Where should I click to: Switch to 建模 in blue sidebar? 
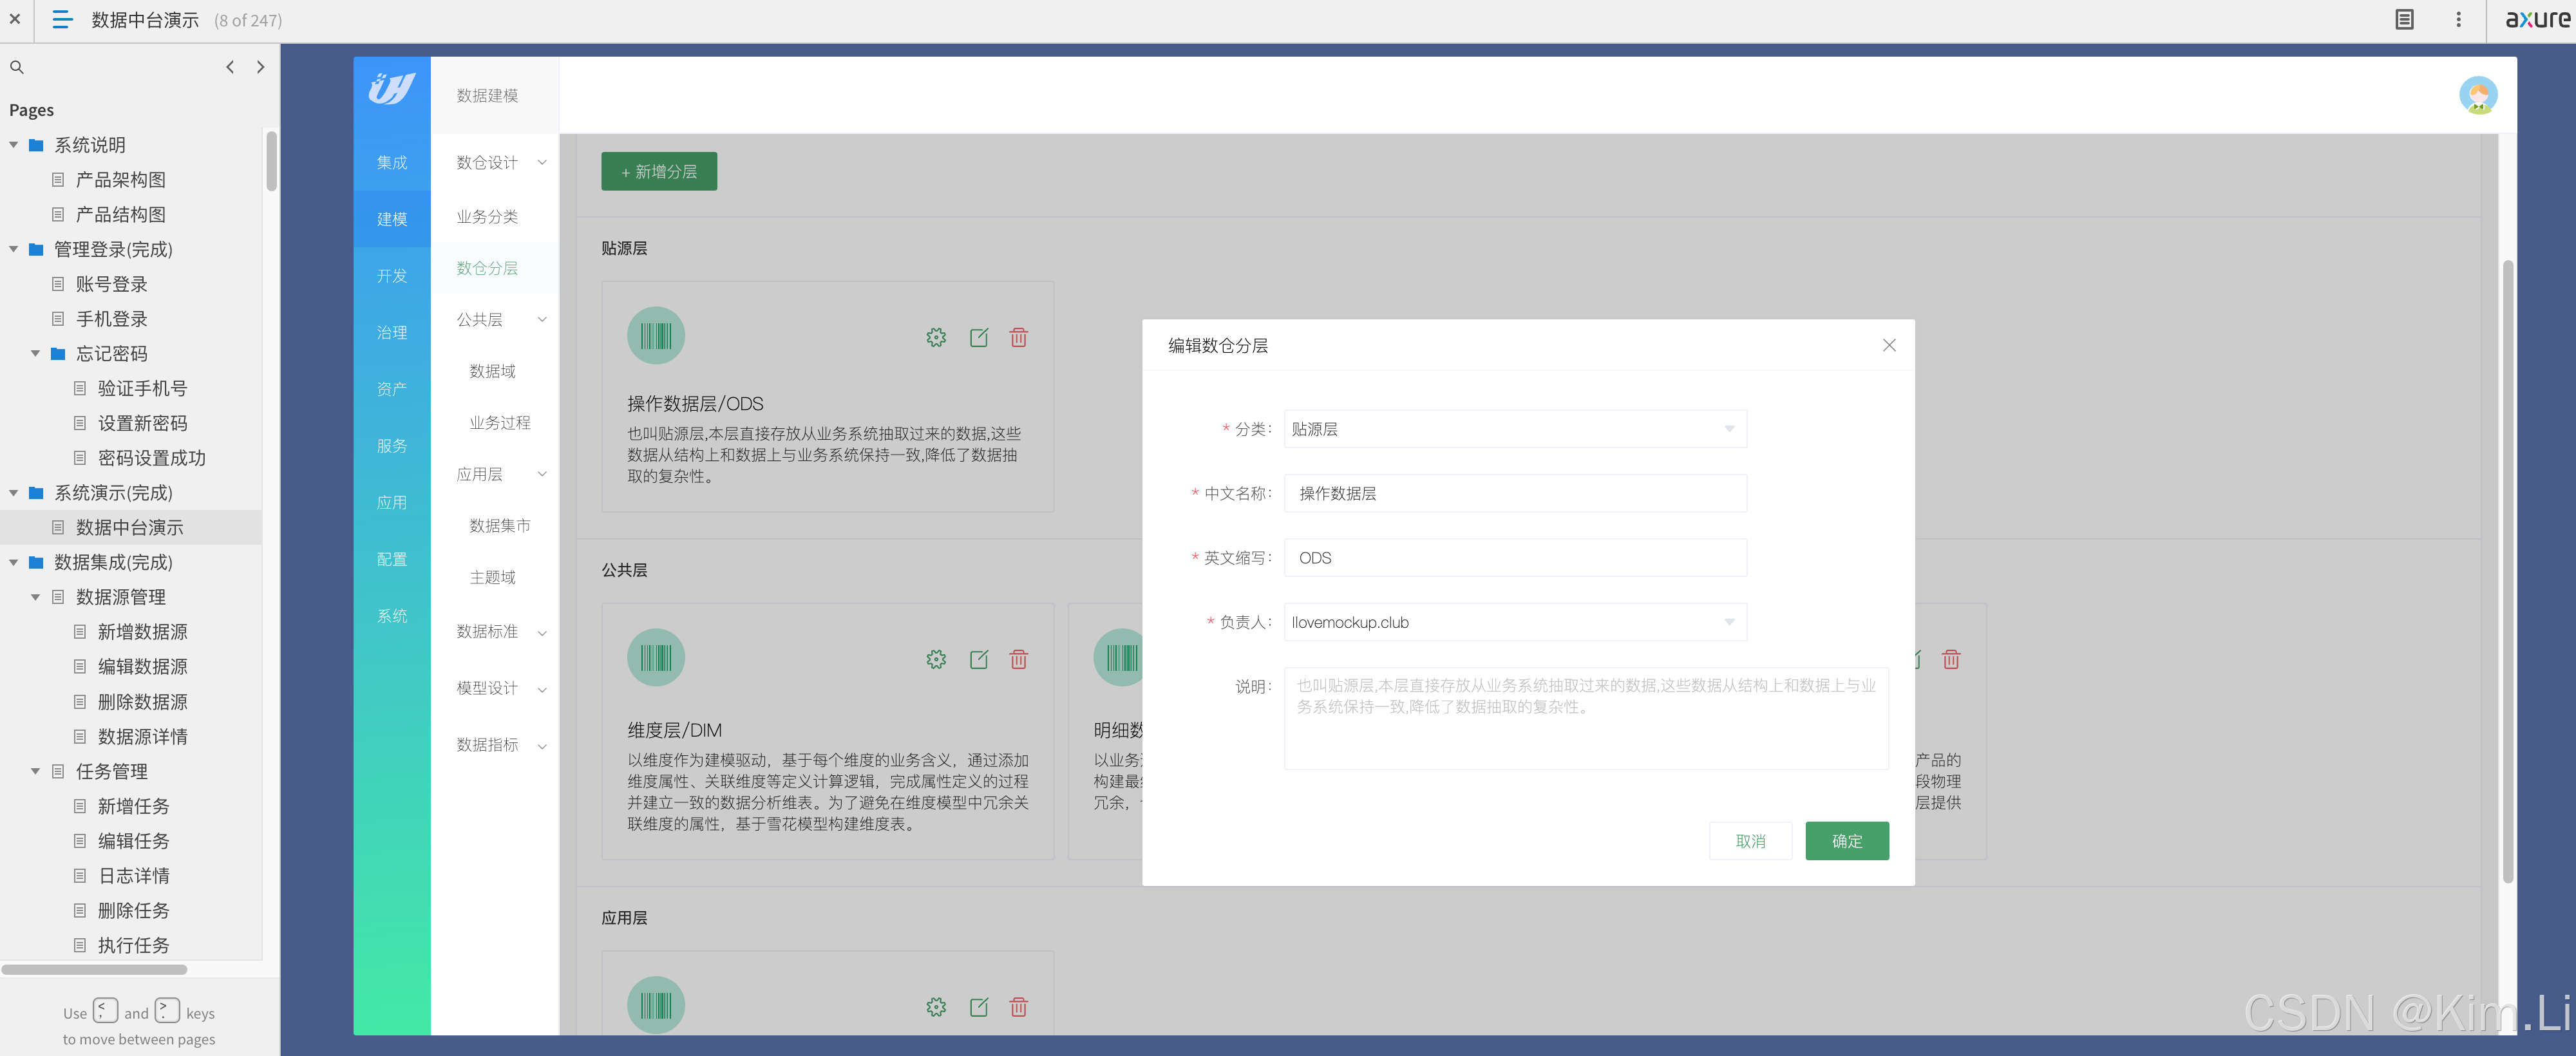(x=392, y=219)
